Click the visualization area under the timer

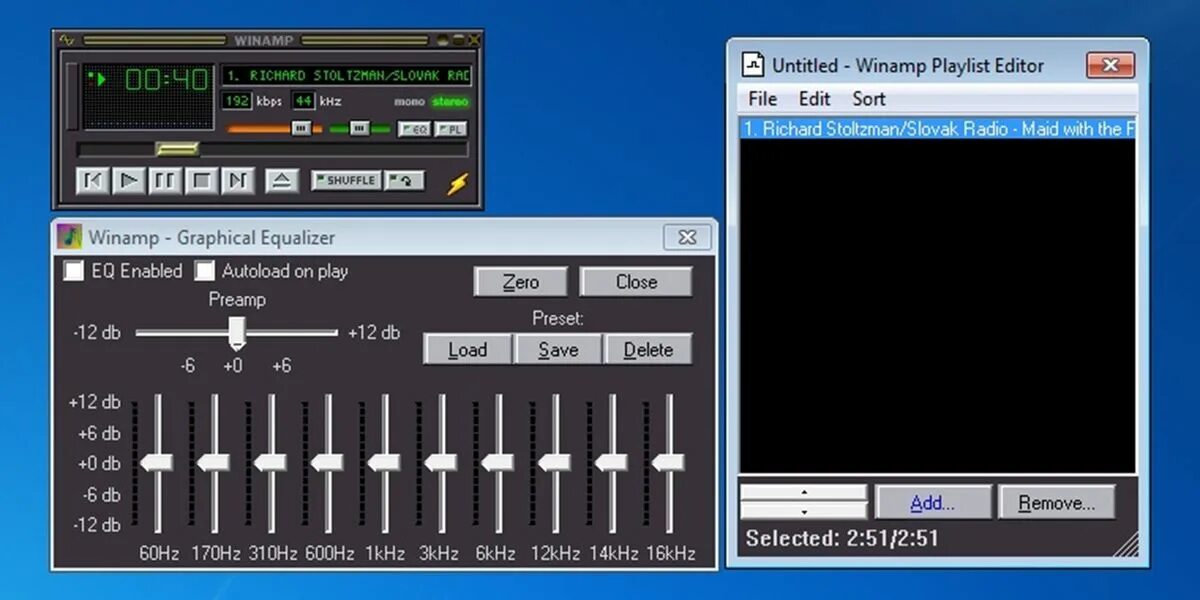tap(148, 112)
